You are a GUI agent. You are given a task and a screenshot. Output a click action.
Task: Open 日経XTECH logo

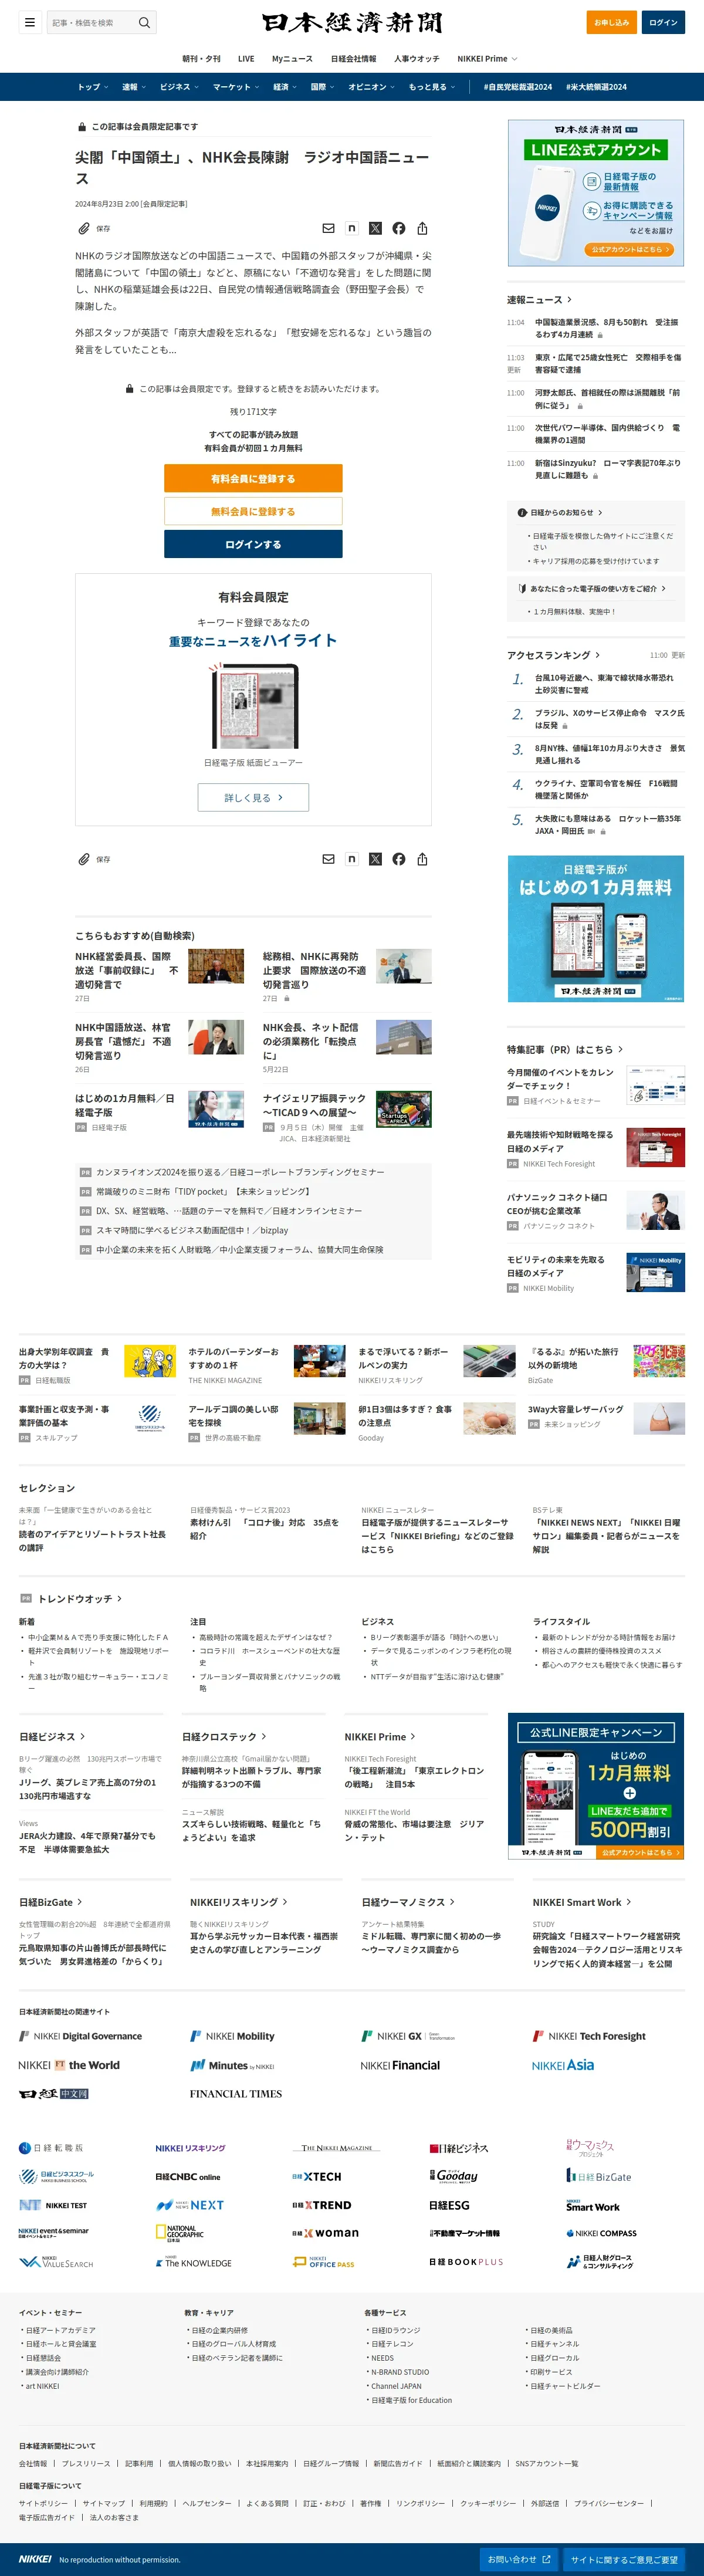317,2176
